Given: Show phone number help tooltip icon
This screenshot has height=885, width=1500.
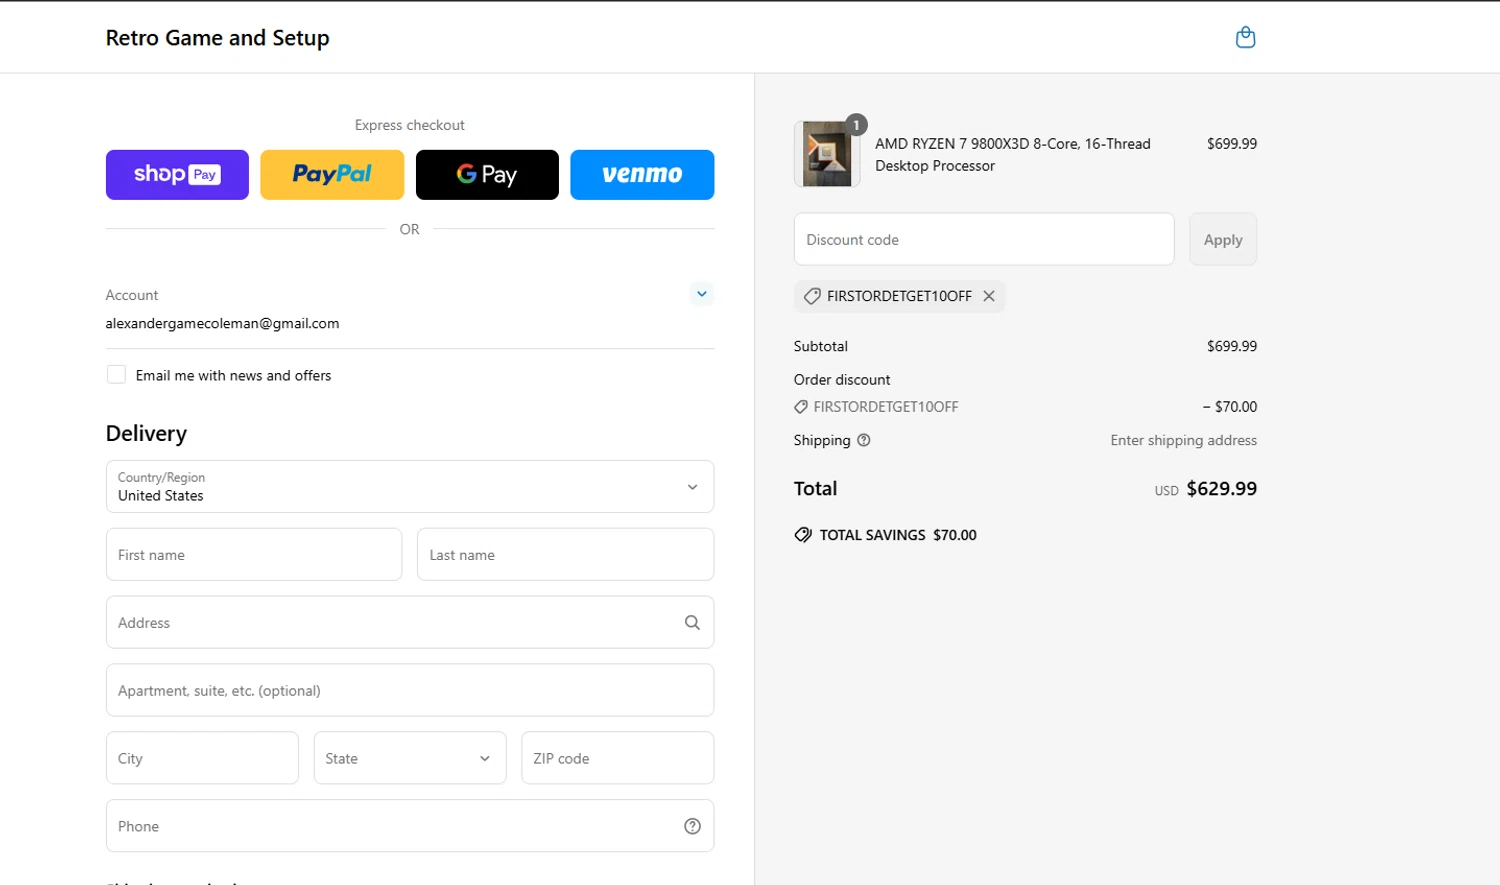Looking at the screenshot, I should [x=692, y=826].
